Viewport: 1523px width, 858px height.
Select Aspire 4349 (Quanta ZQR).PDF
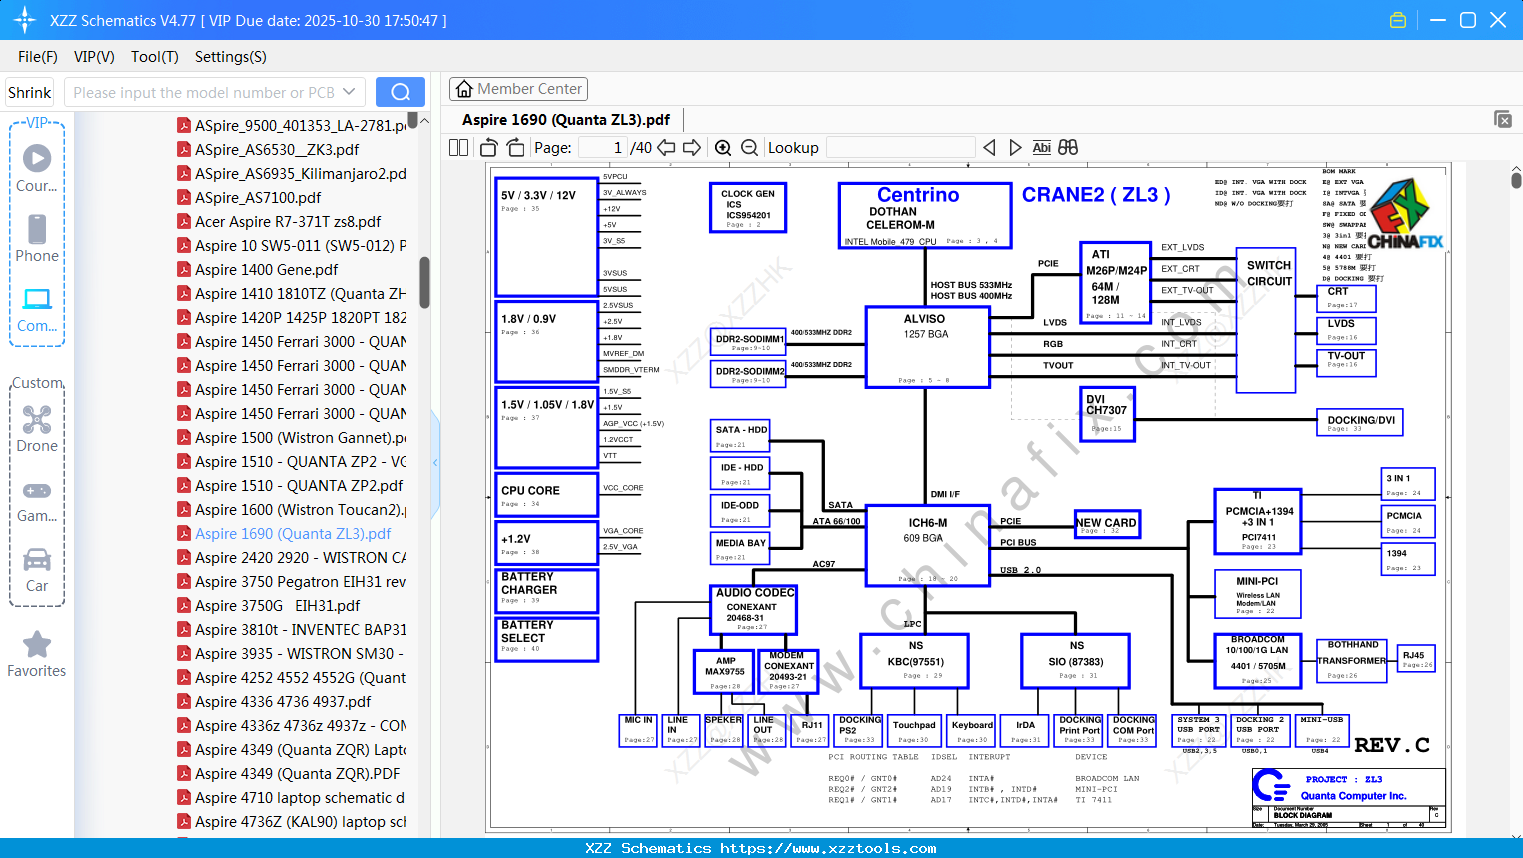tap(297, 773)
